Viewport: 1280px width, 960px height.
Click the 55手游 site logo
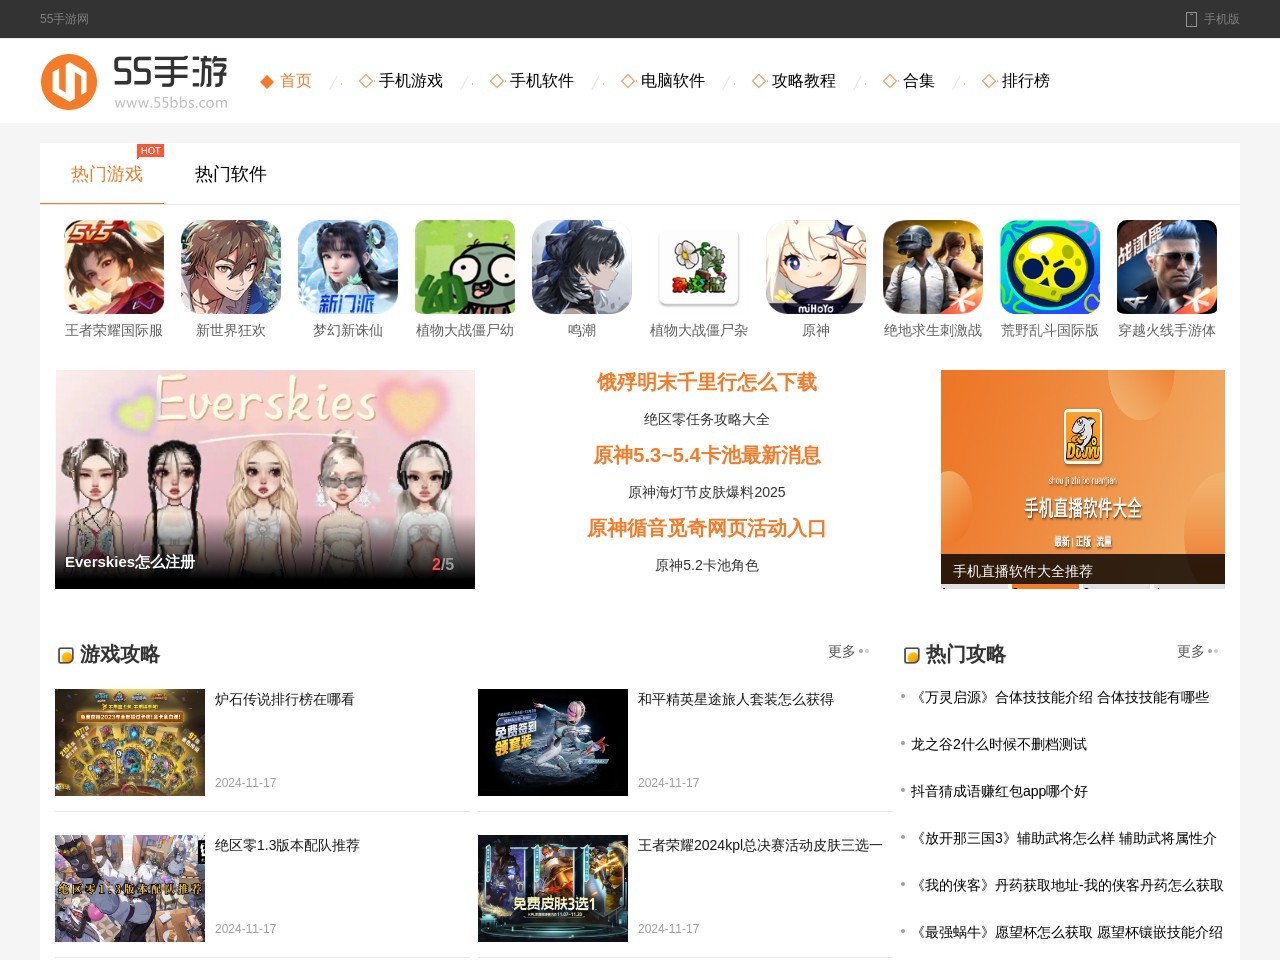[134, 81]
